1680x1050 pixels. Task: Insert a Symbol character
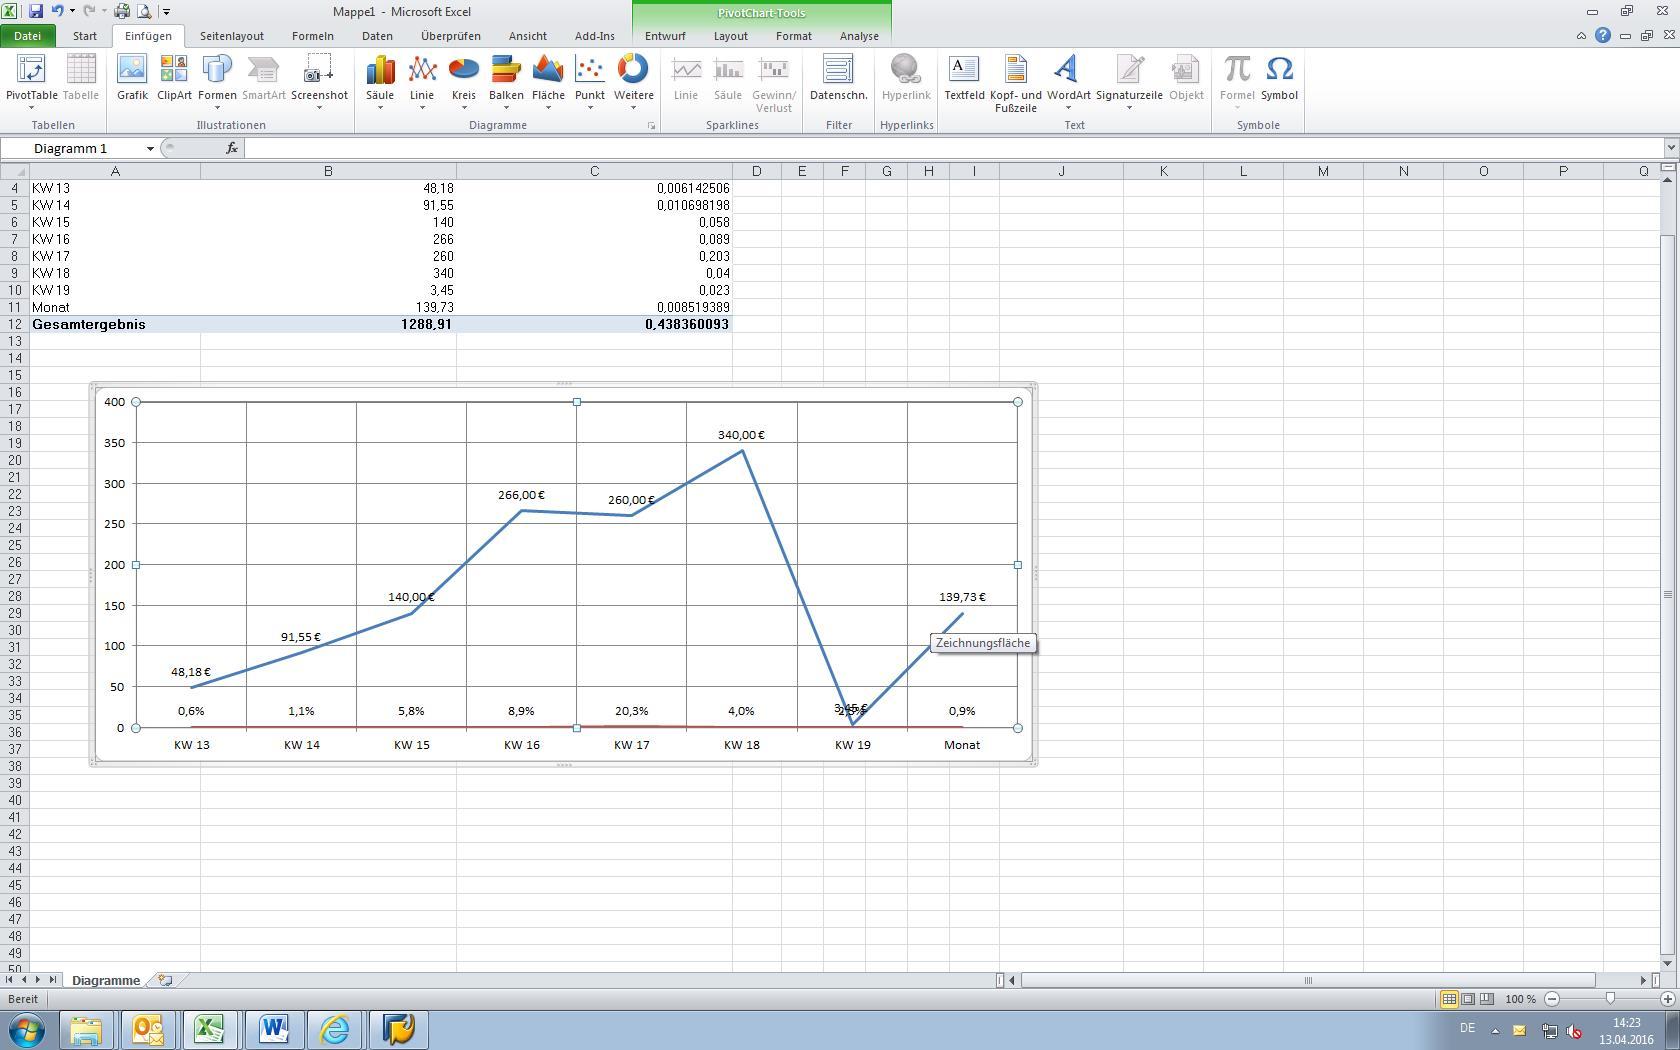tap(1279, 78)
